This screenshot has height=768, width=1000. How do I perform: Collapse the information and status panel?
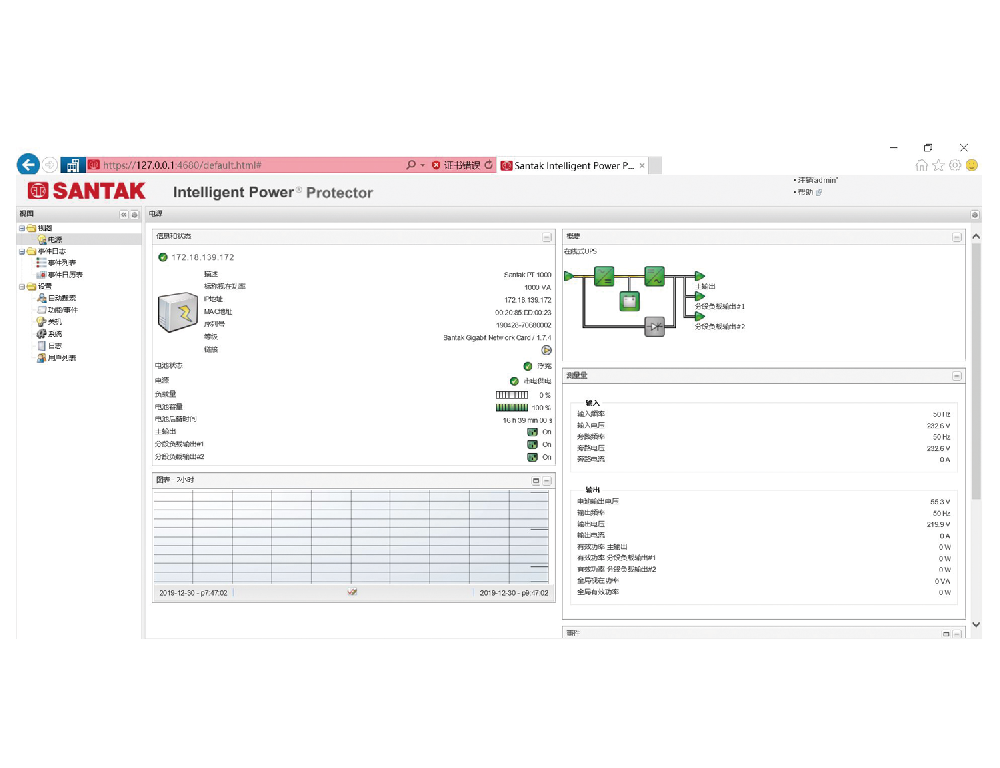coord(547,237)
